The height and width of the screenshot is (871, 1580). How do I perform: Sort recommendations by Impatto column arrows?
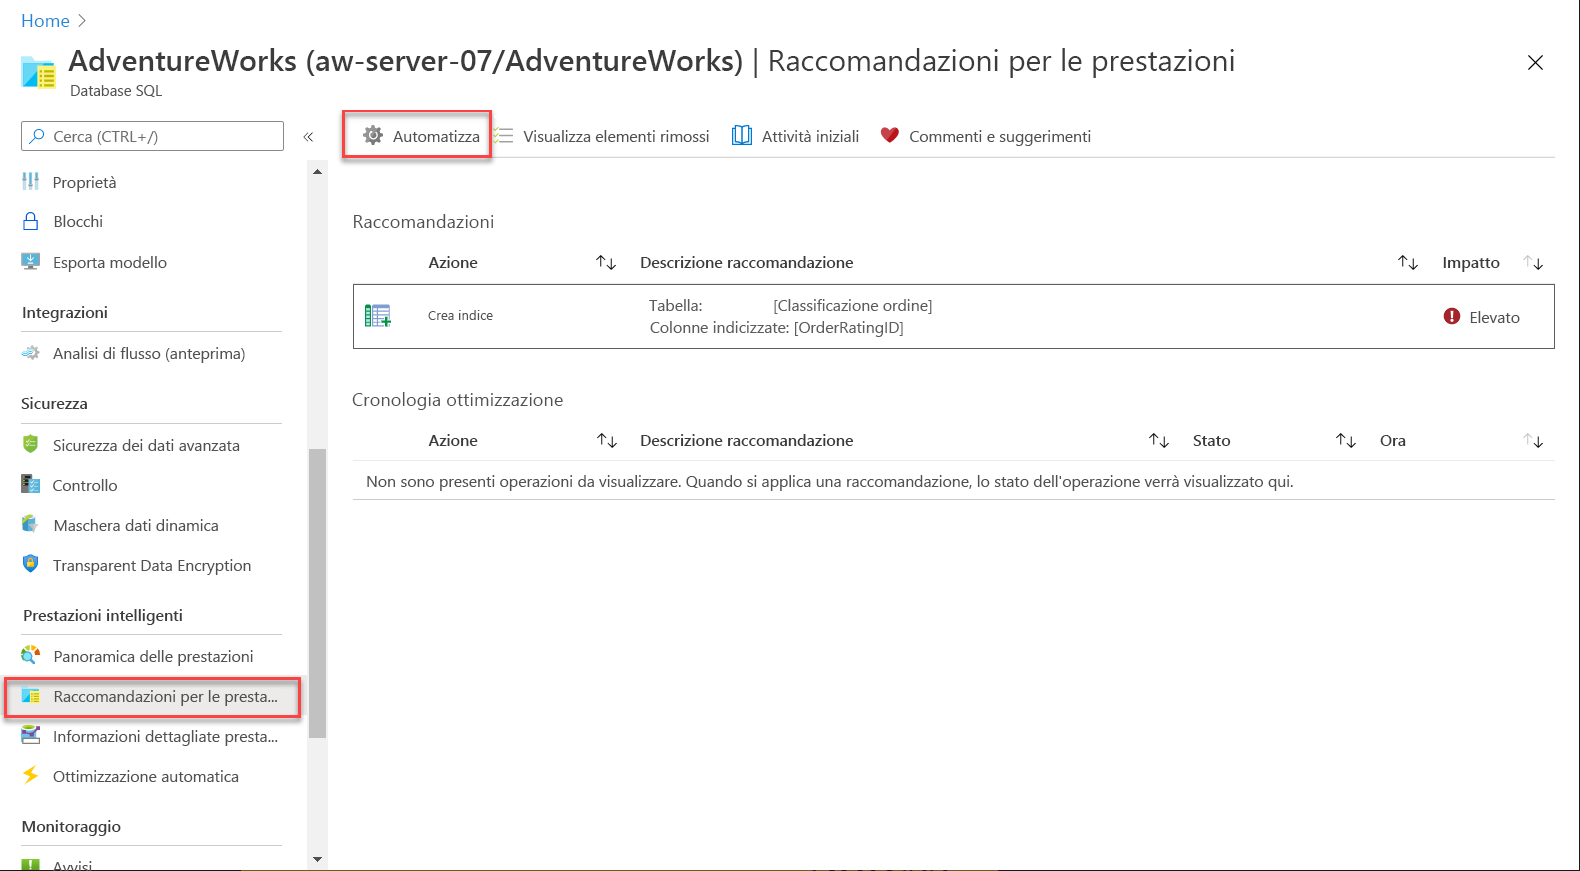(1534, 262)
